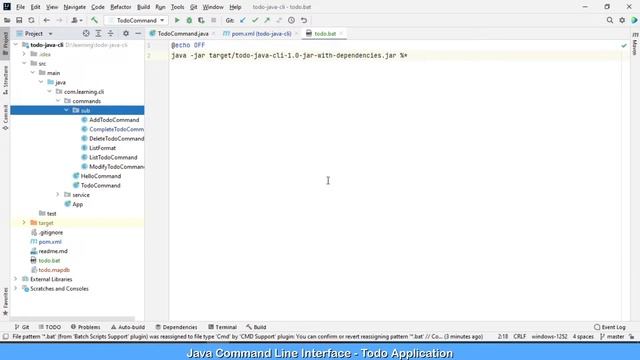640x360 pixels.
Task: Open the Tools menu
Action: [x=177, y=7]
